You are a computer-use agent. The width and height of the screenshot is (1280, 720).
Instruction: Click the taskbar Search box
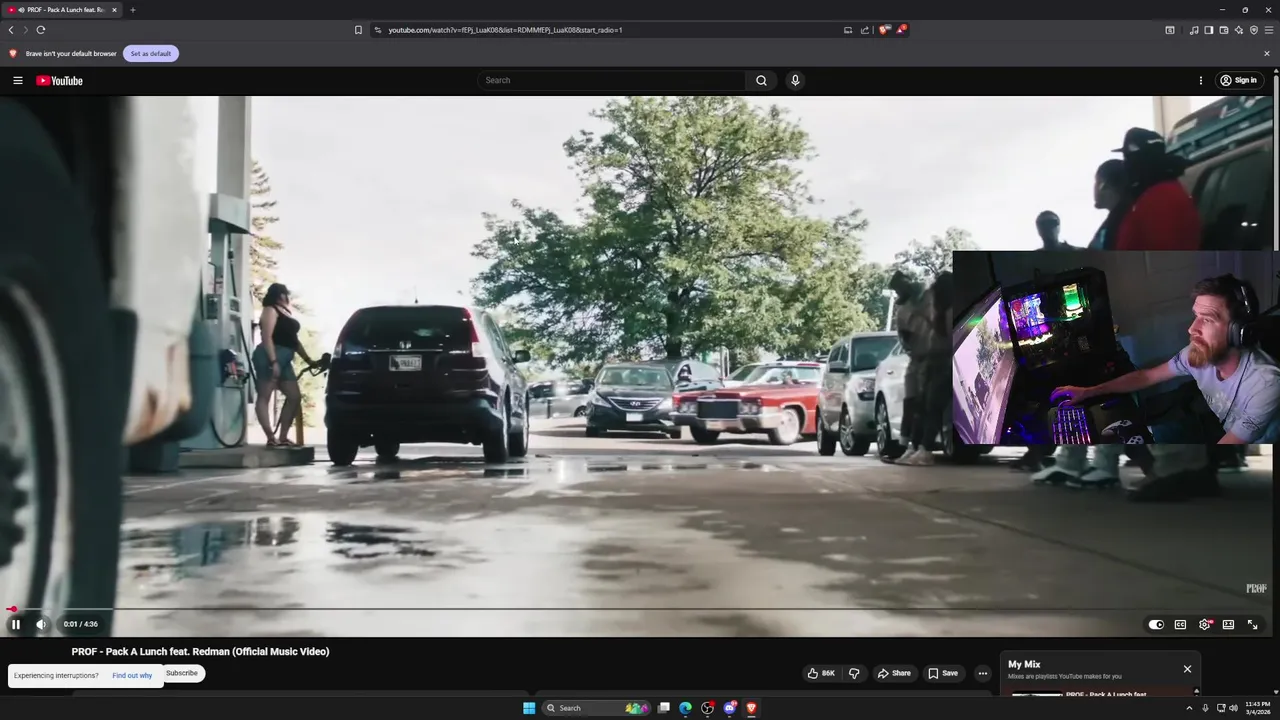(597, 708)
